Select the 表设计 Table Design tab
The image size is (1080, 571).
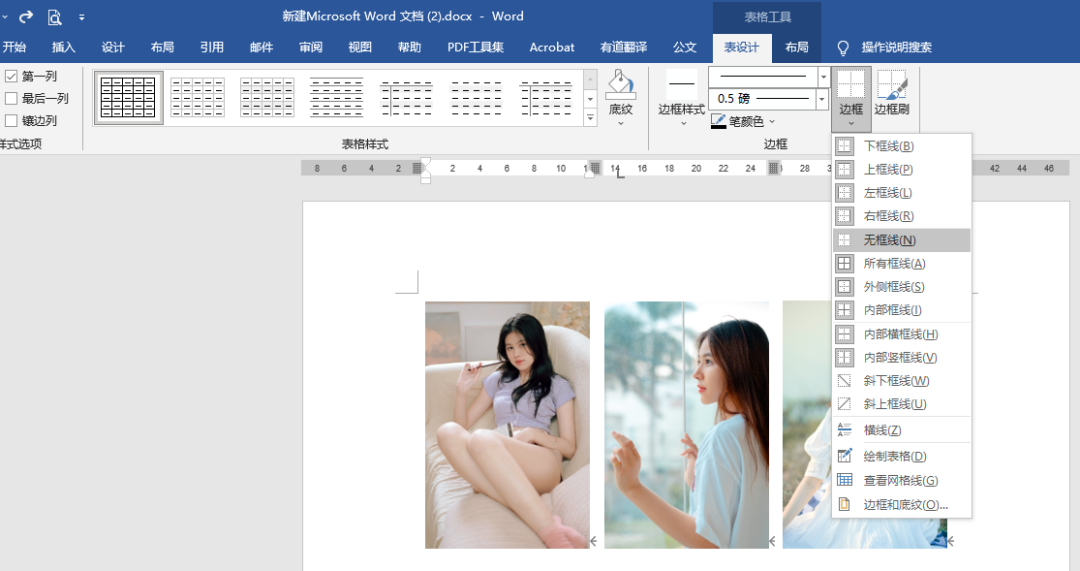(x=742, y=48)
